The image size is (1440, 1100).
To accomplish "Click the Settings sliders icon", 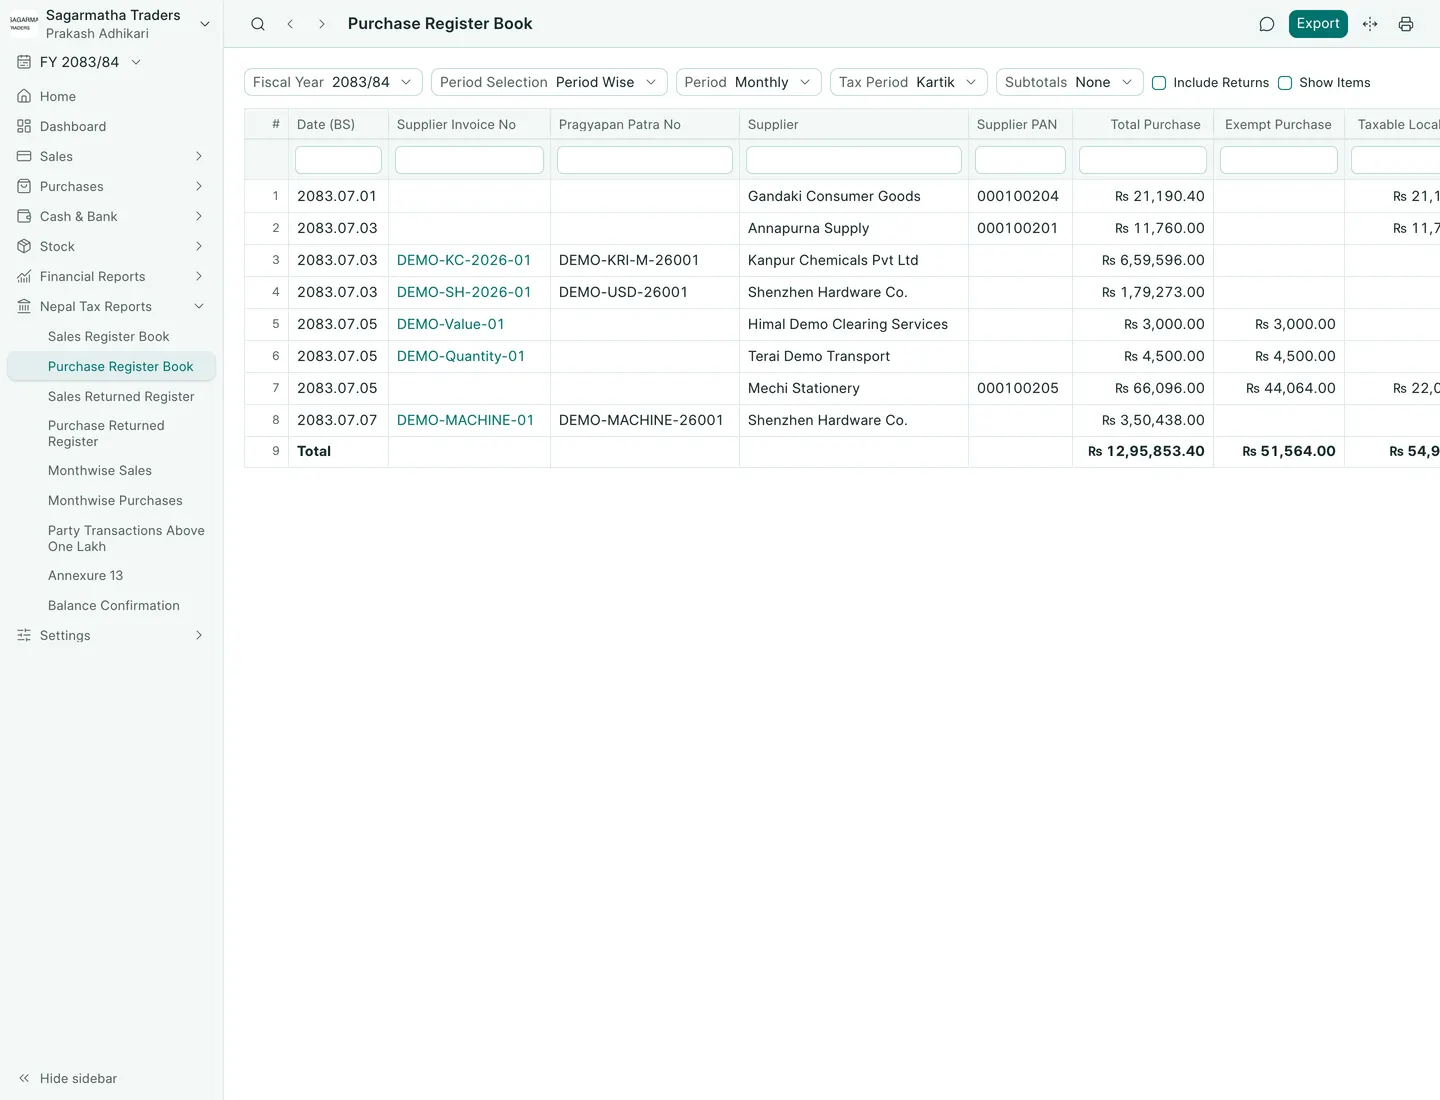I will click(24, 635).
